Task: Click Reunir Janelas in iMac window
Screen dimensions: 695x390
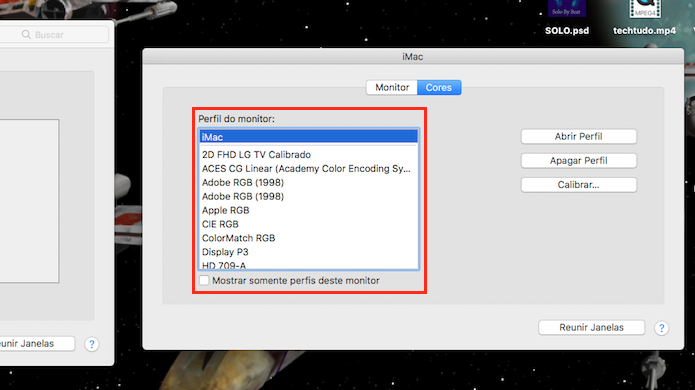Action: tap(591, 328)
